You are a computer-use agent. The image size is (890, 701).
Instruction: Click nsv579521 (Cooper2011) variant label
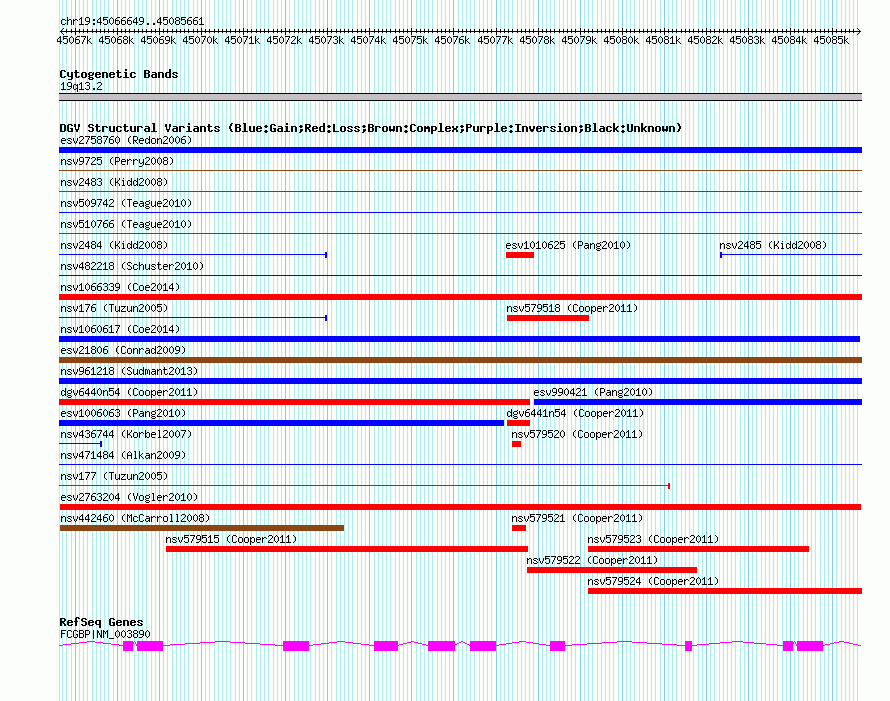click(x=577, y=518)
